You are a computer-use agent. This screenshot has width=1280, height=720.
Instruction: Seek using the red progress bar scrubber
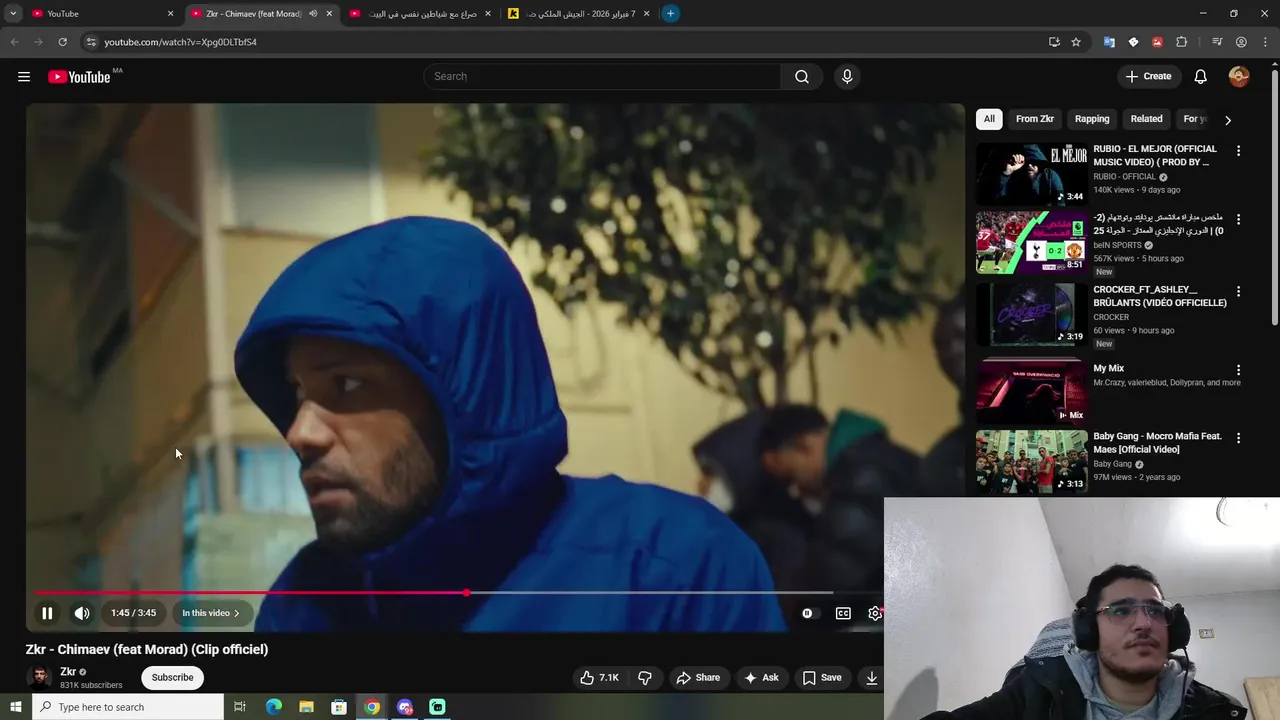[467, 593]
